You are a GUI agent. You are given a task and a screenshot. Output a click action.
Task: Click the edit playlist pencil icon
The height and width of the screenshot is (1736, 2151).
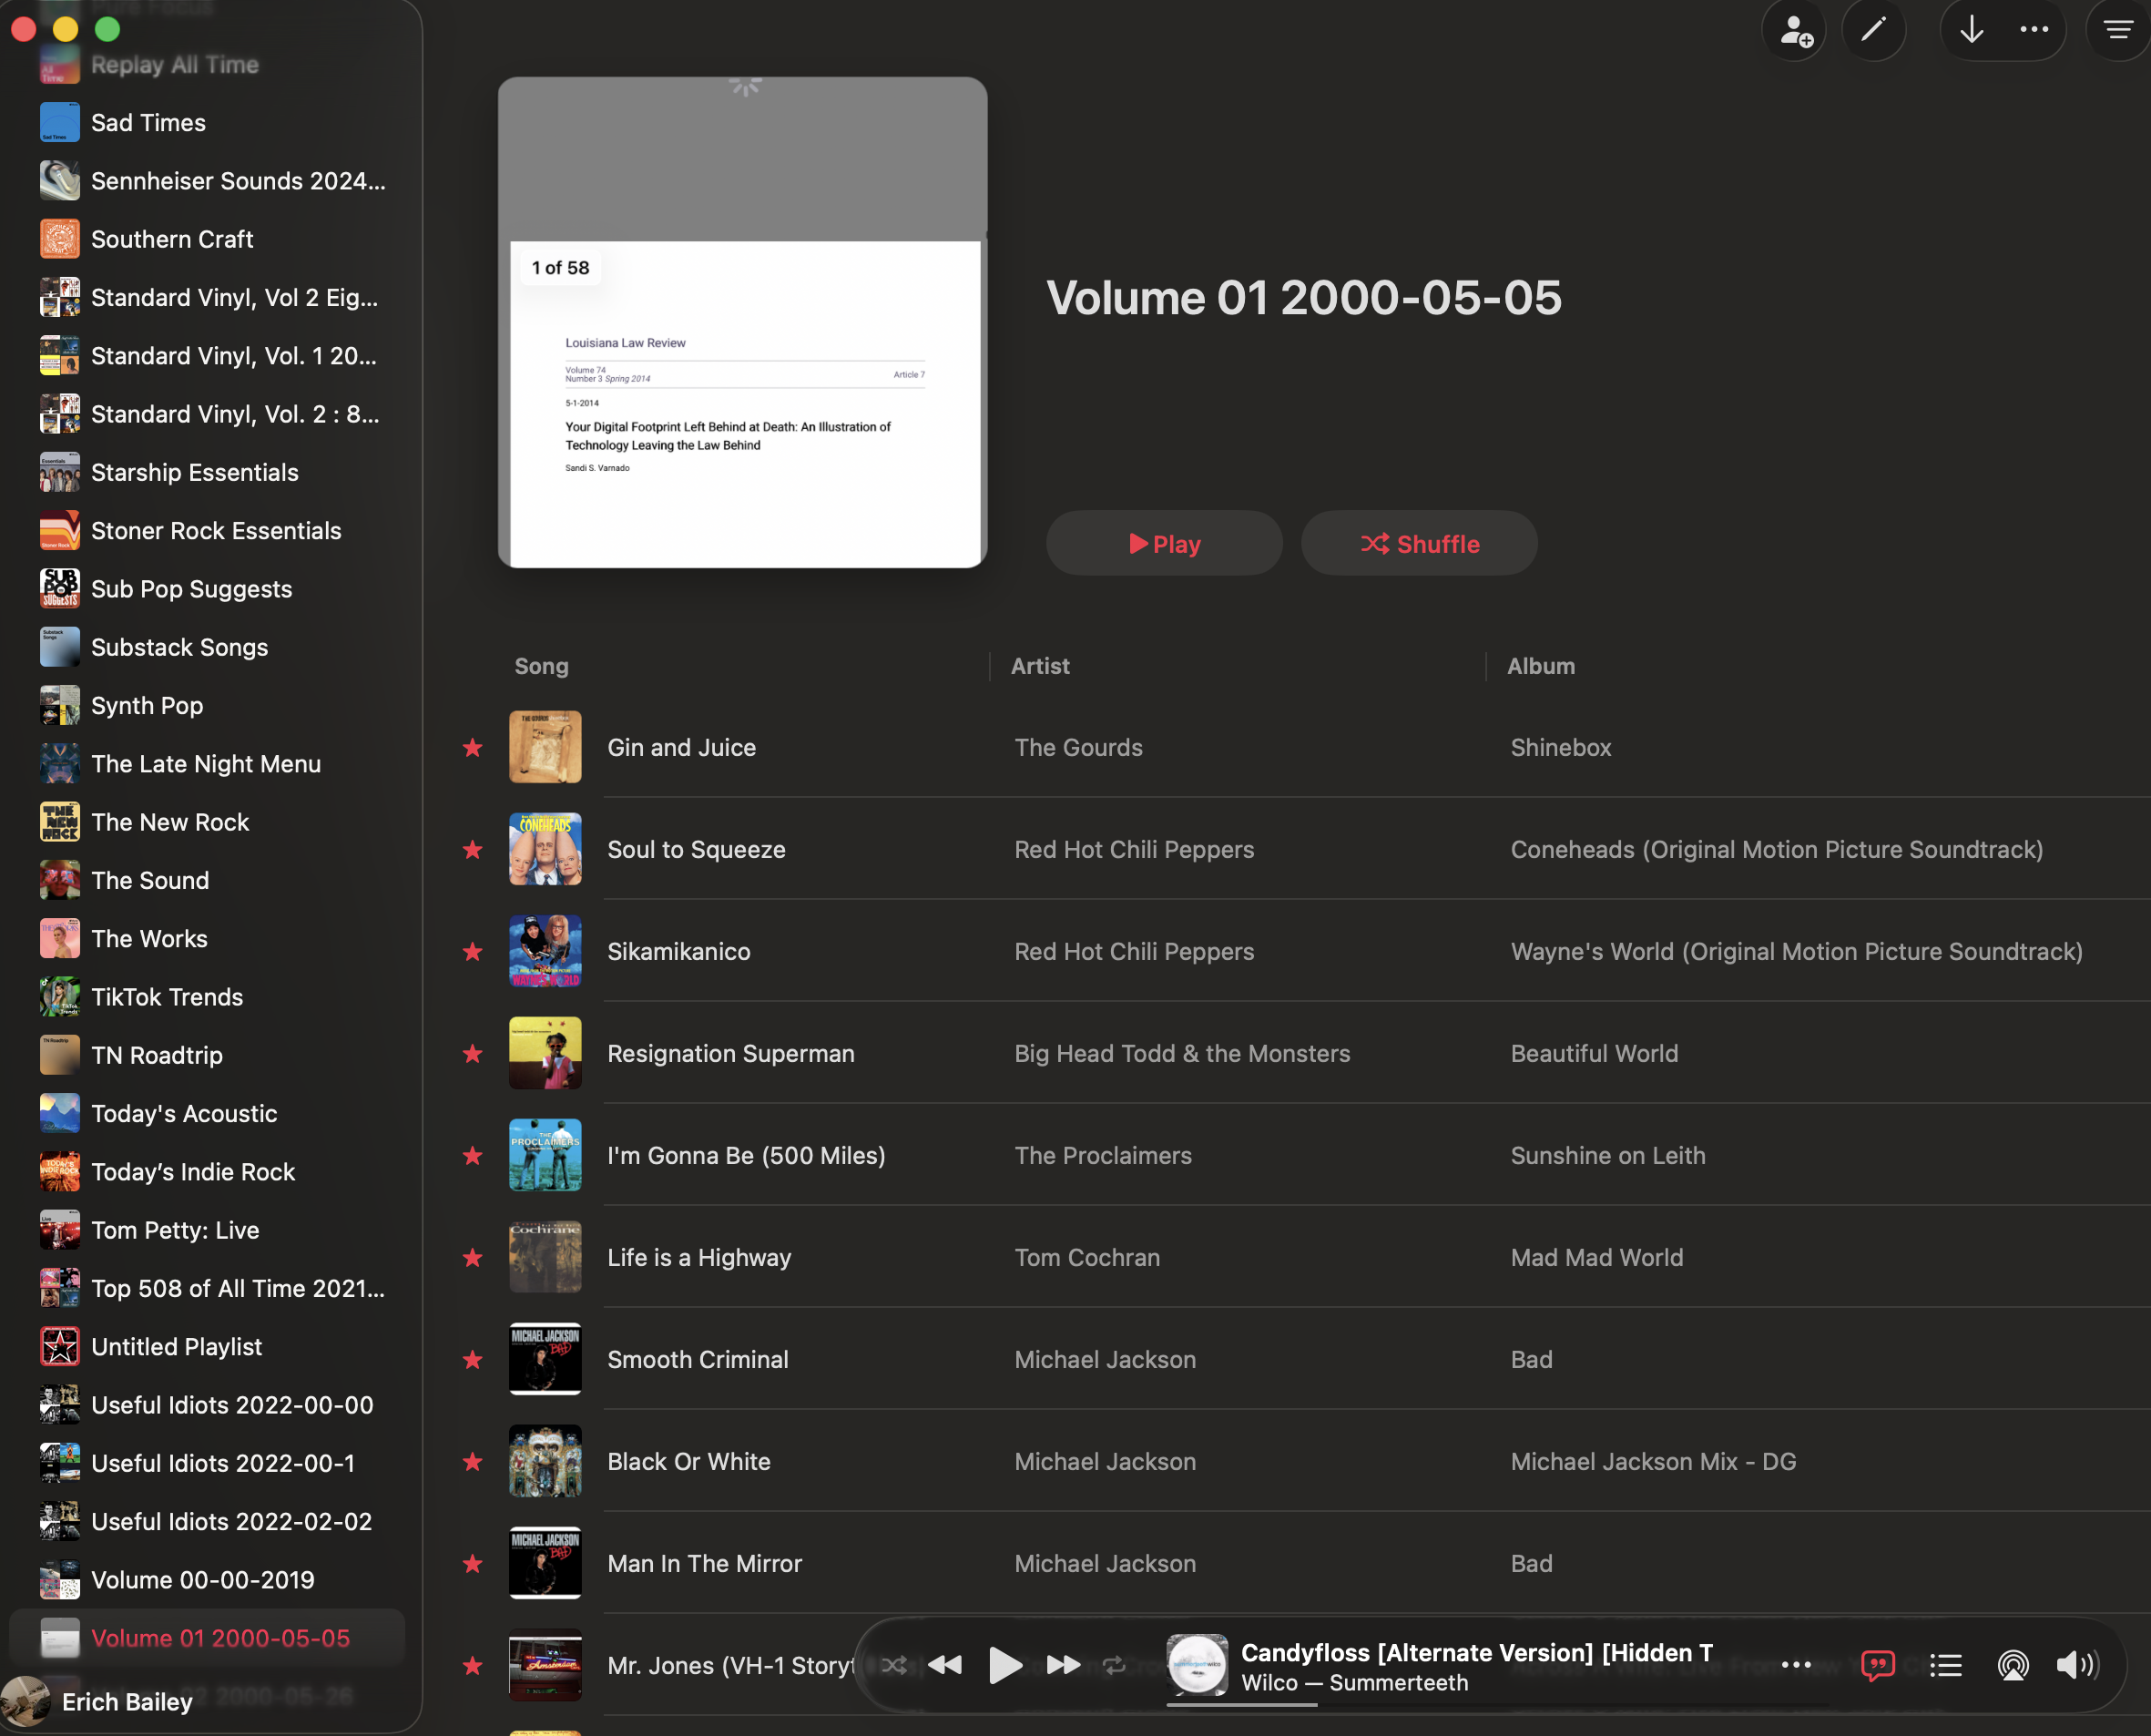[1873, 30]
